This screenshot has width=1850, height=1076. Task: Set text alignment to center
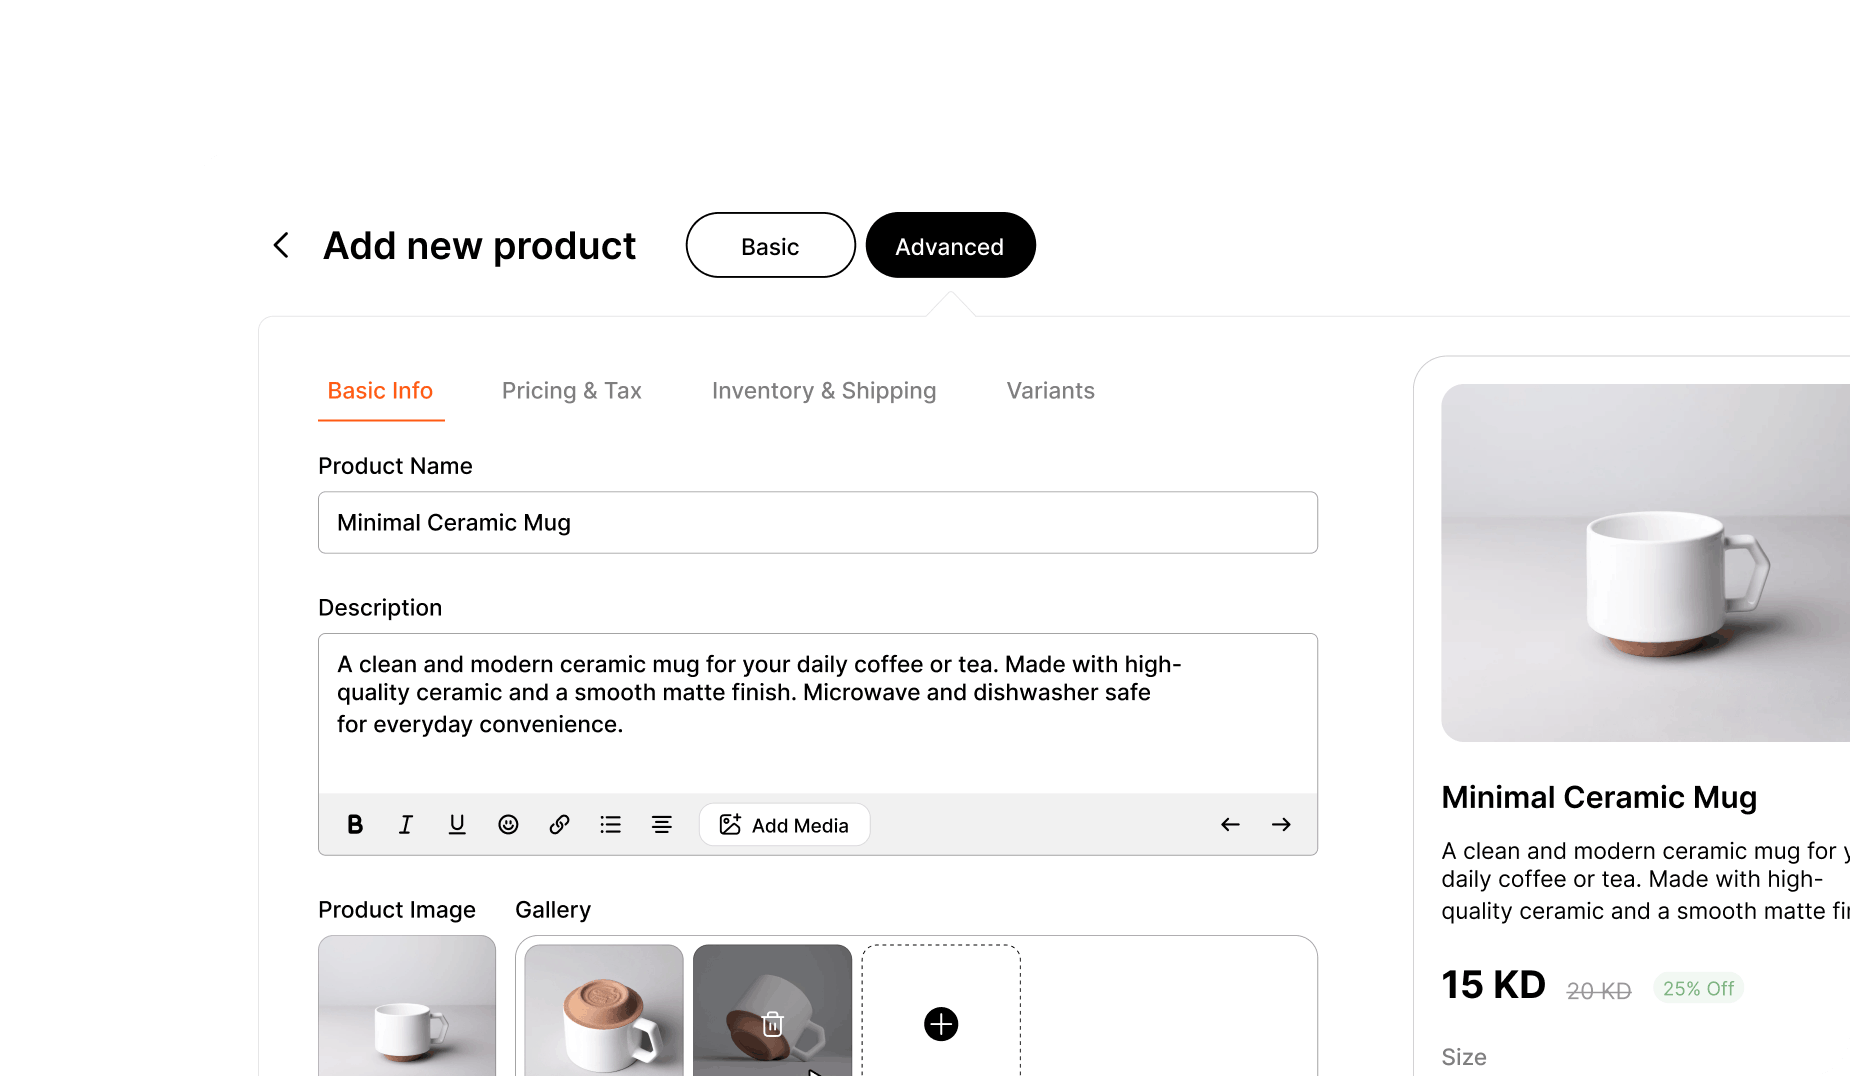[x=661, y=824]
